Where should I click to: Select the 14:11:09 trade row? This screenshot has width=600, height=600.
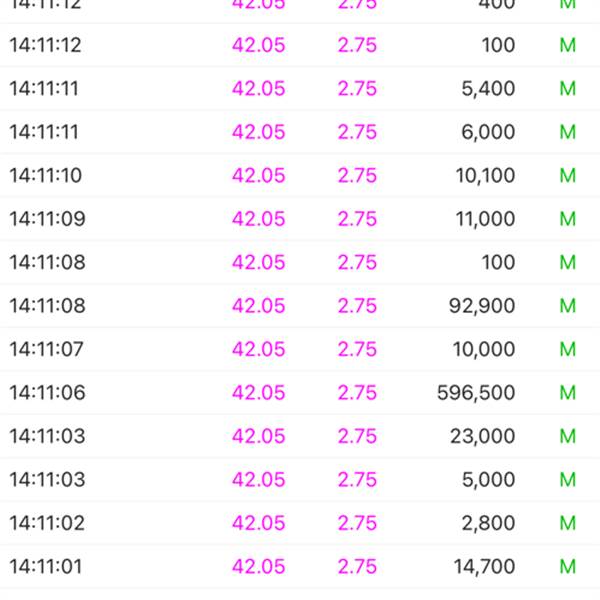point(300,219)
